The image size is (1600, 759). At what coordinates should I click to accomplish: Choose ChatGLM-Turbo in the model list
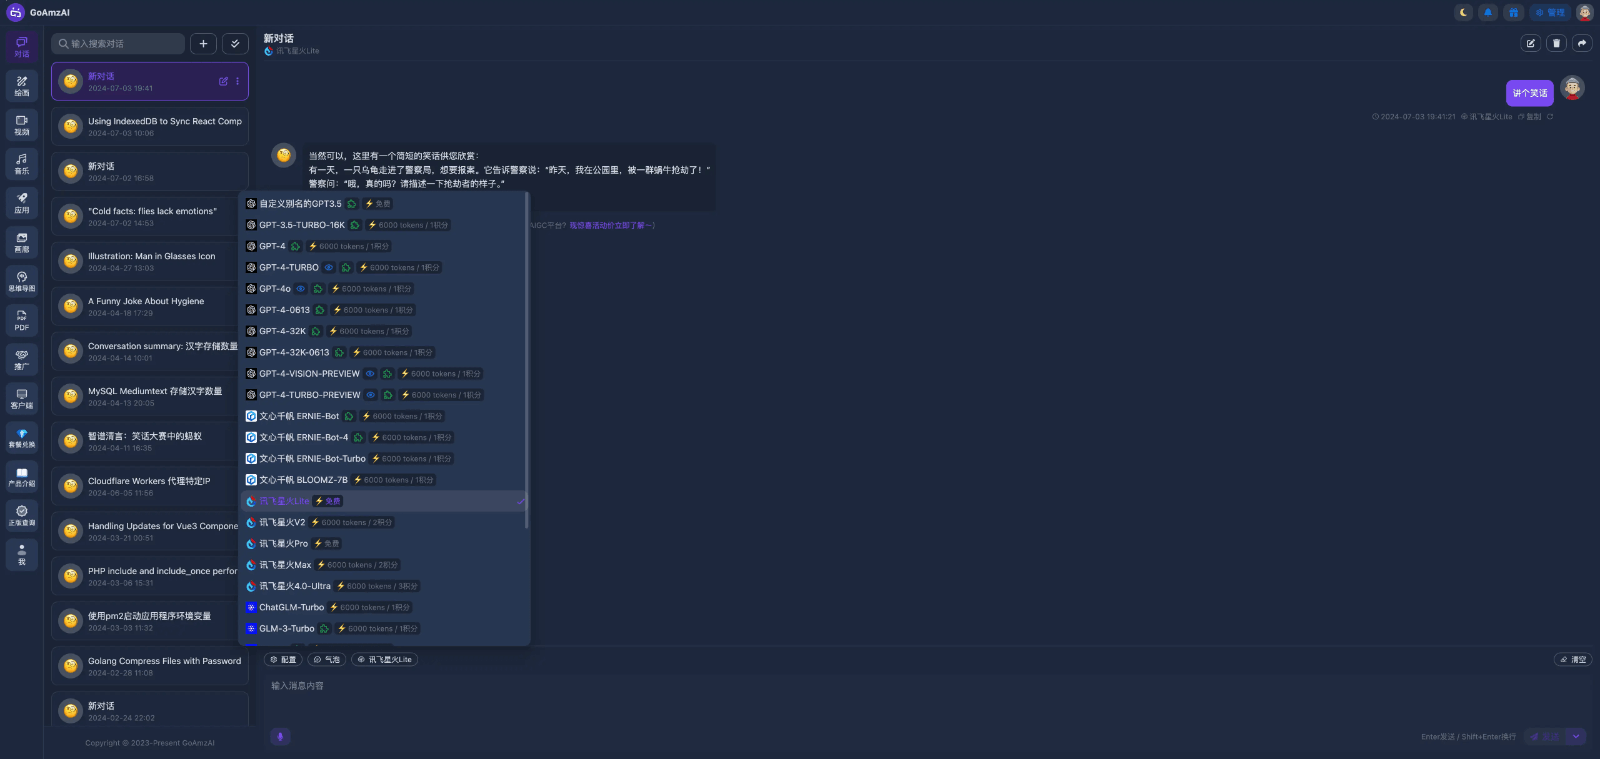pos(291,608)
